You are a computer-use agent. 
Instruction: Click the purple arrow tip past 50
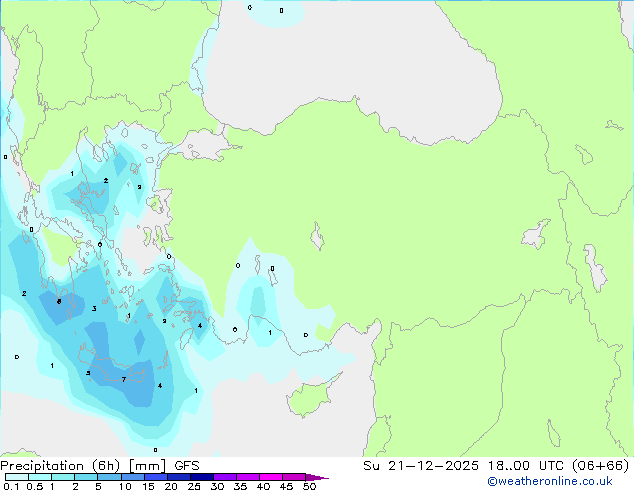317,478
